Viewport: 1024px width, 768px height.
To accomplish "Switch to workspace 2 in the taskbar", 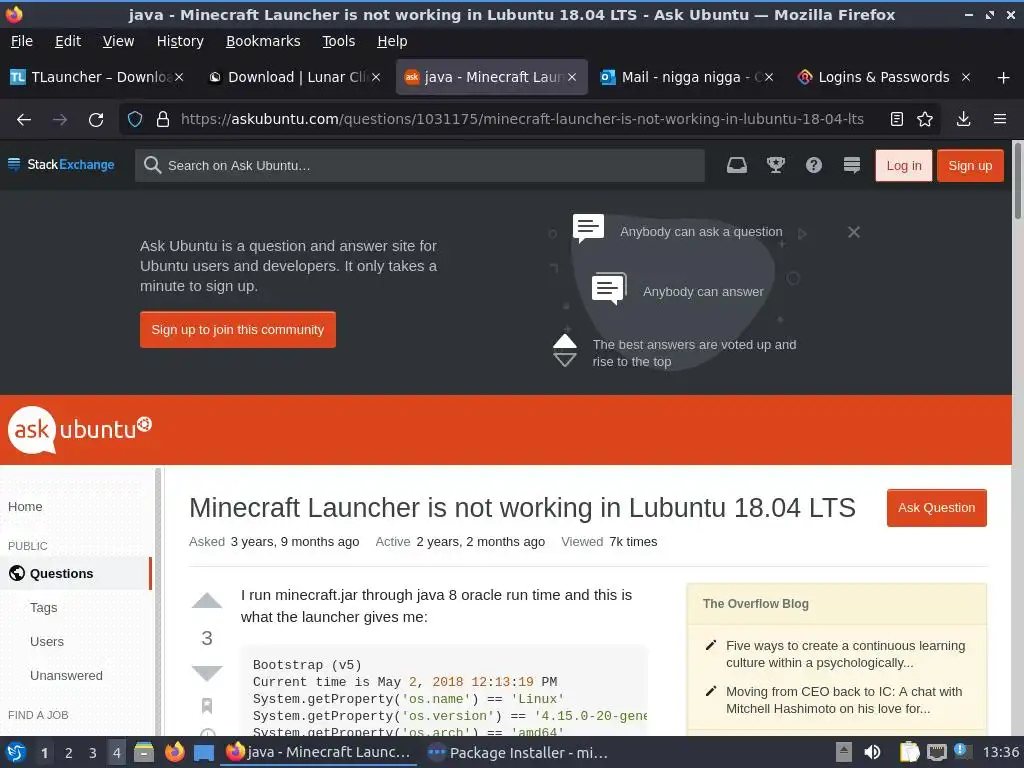I will point(69,753).
